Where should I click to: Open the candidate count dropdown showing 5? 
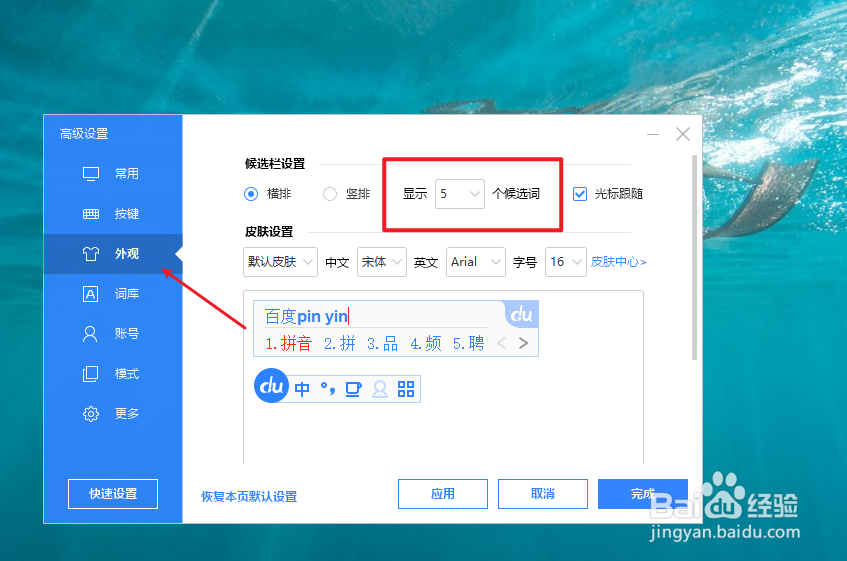(460, 194)
